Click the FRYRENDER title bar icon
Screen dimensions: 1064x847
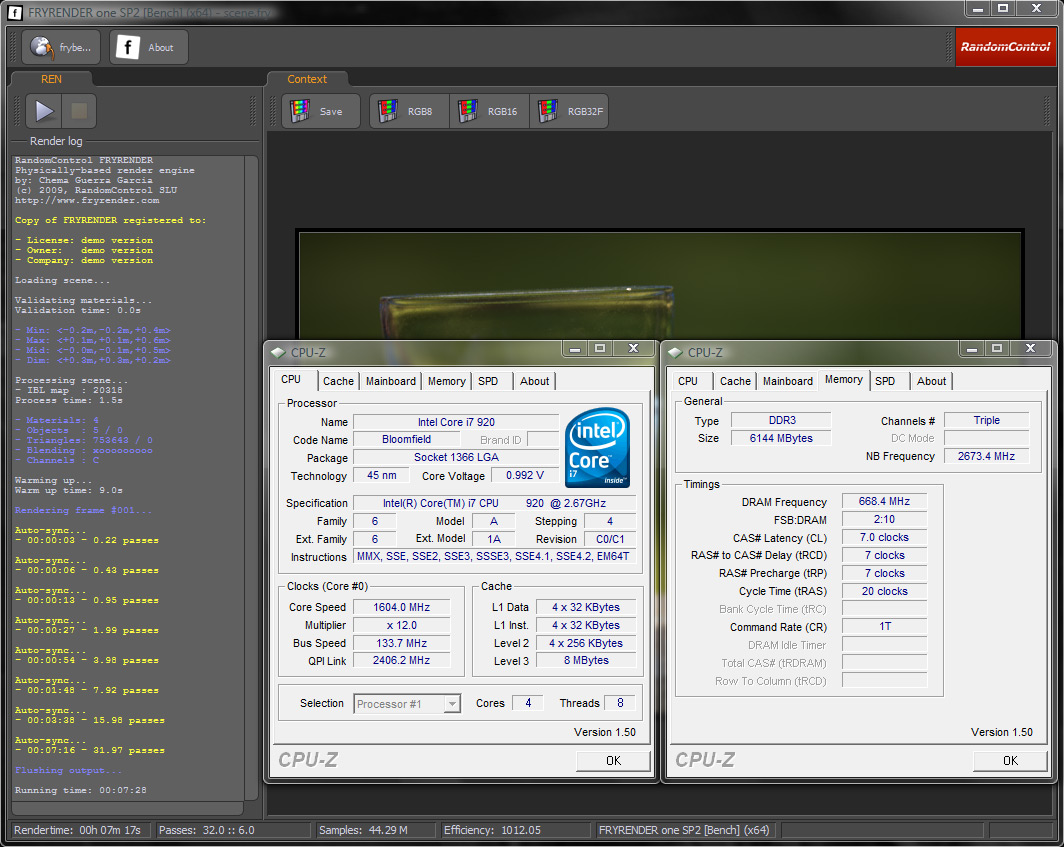click(15, 12)
